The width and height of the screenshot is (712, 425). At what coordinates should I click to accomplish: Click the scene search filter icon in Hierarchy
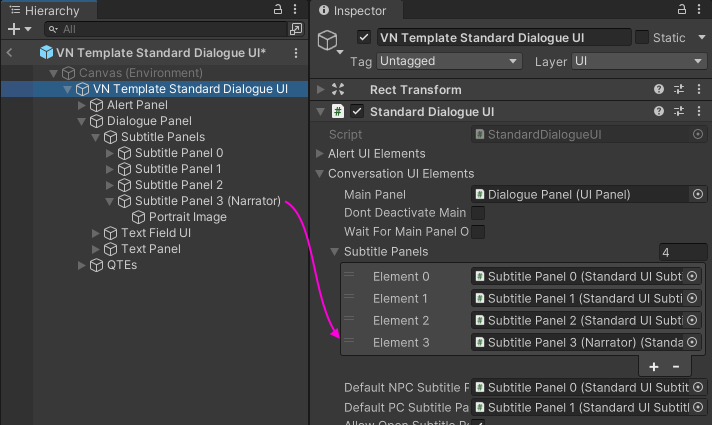click(296, 29)
